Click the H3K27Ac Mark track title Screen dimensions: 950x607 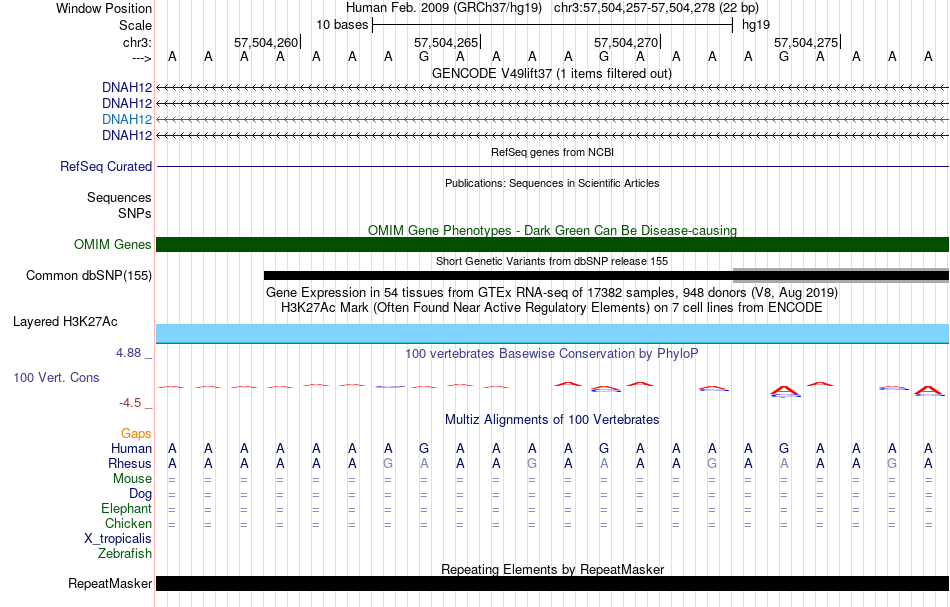click(x=552, y=307)
